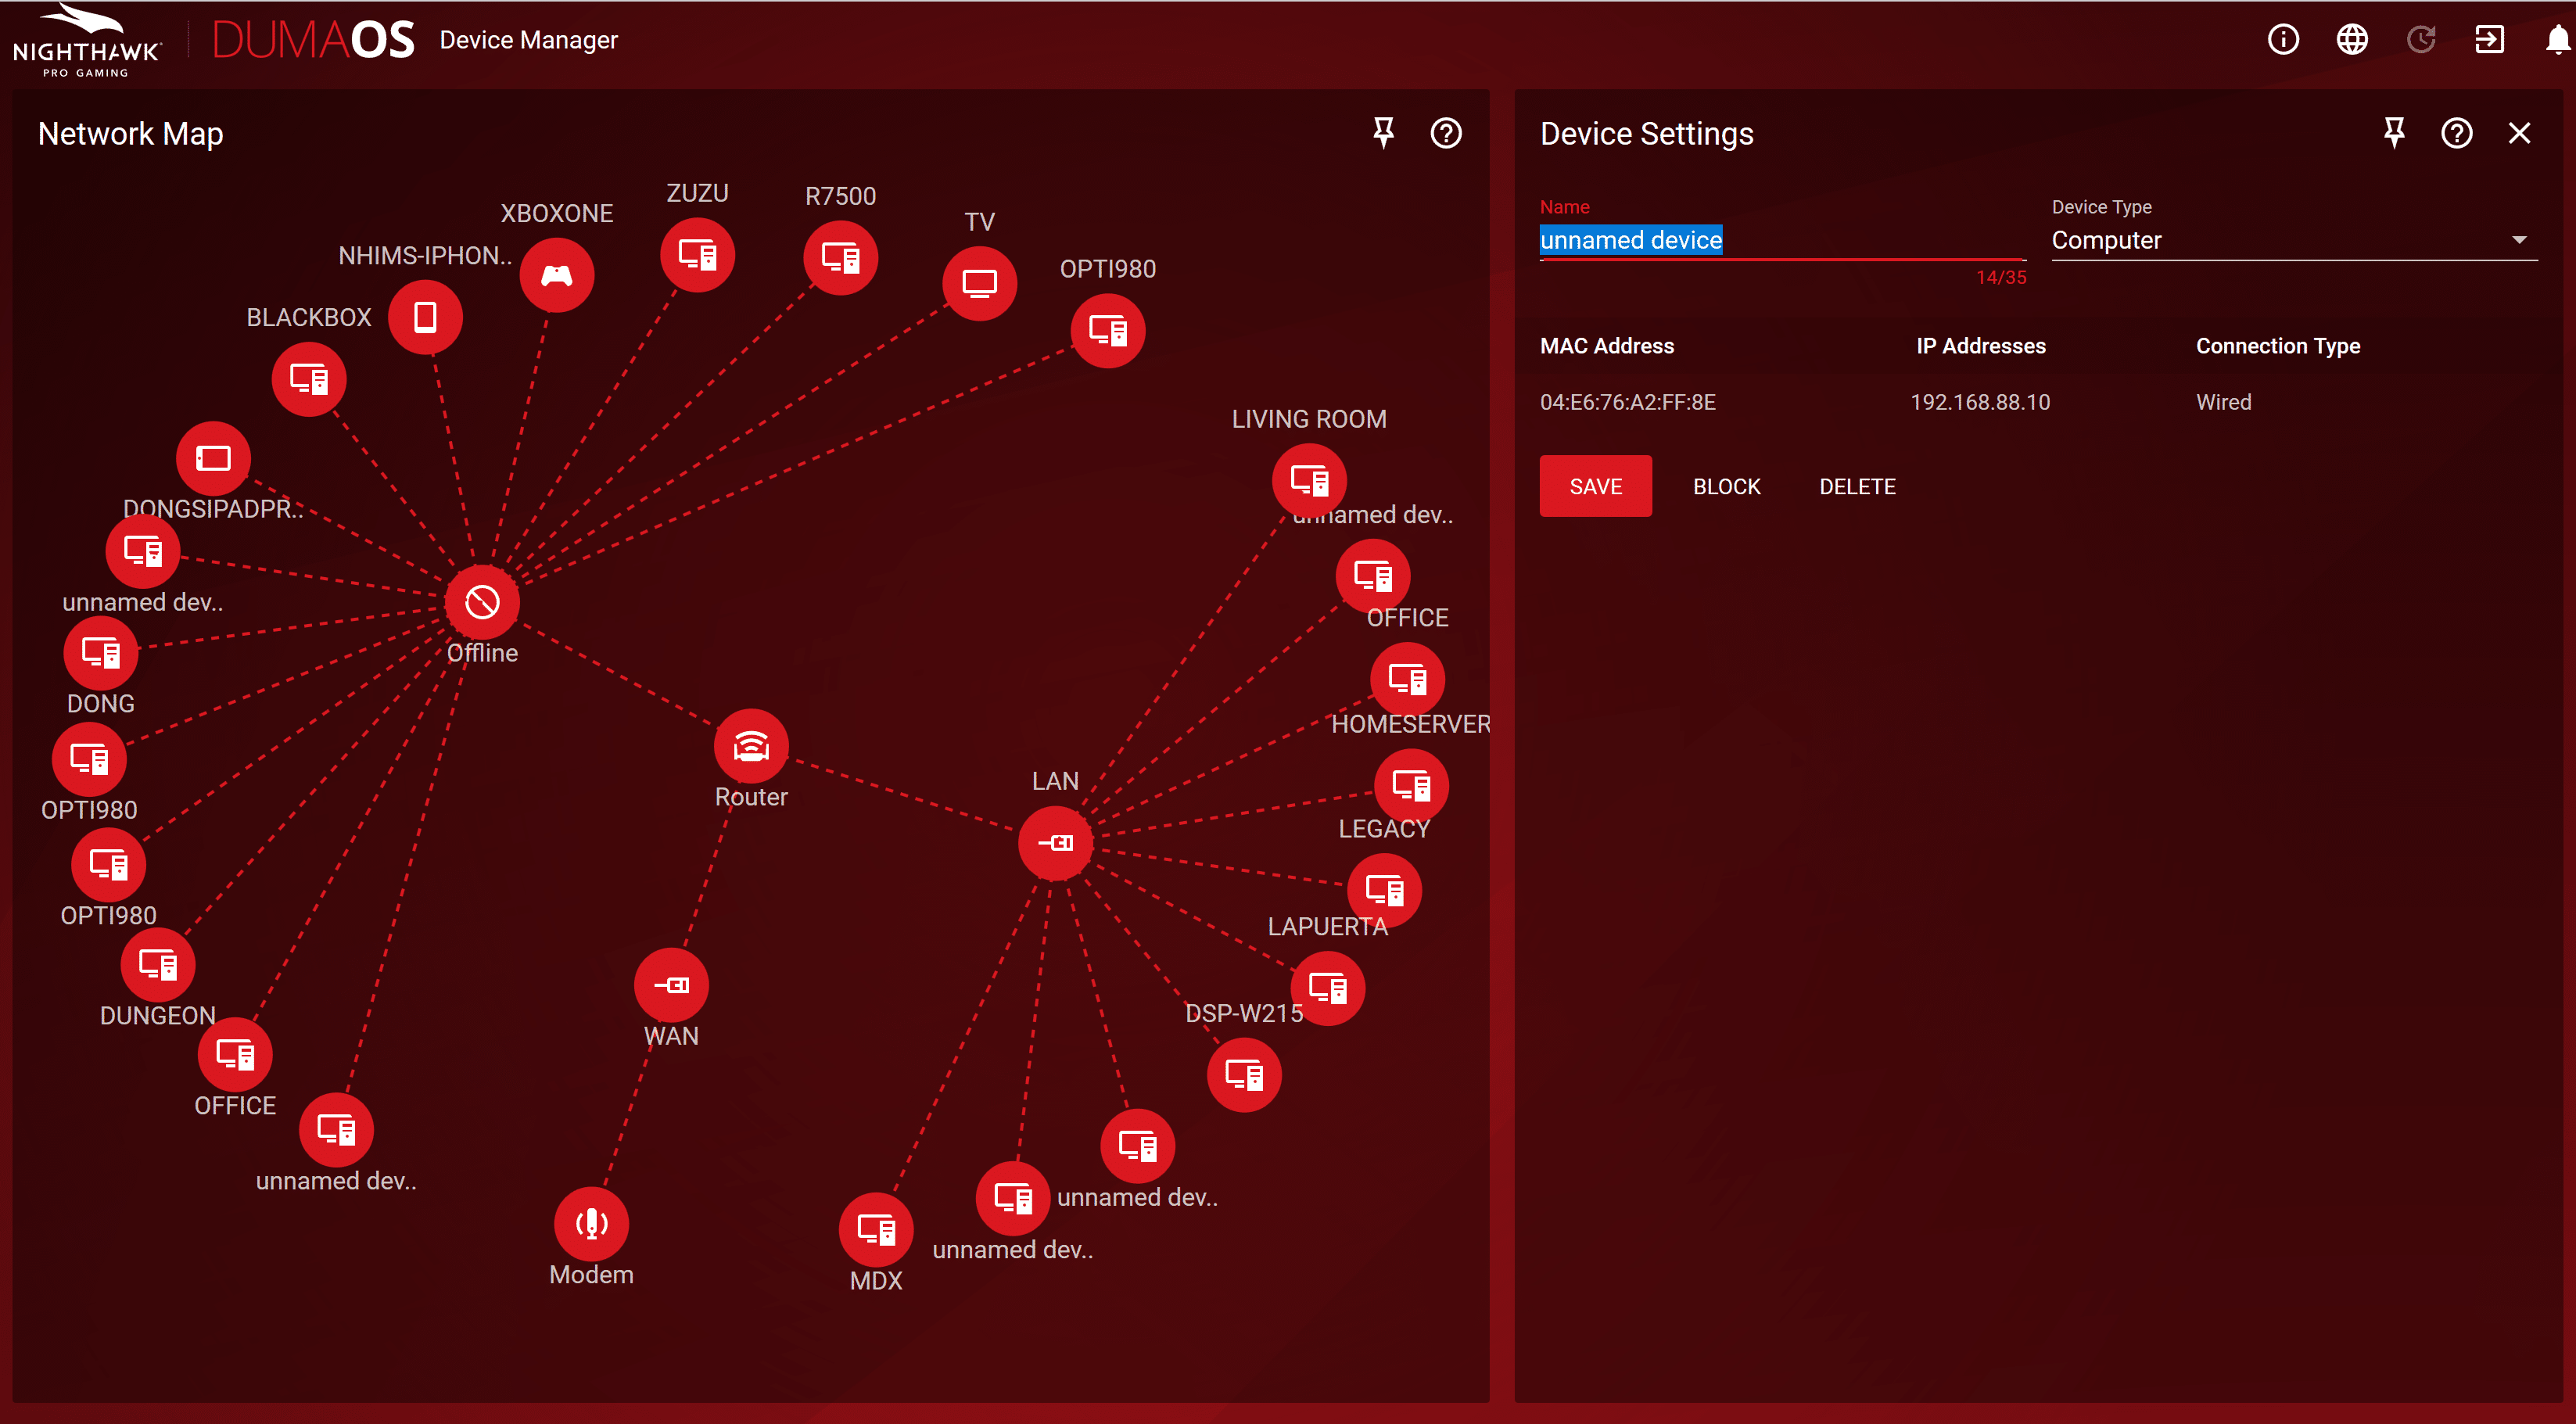
Task: Click the XBOXONE game controller node
Action: tap(556, 275)
